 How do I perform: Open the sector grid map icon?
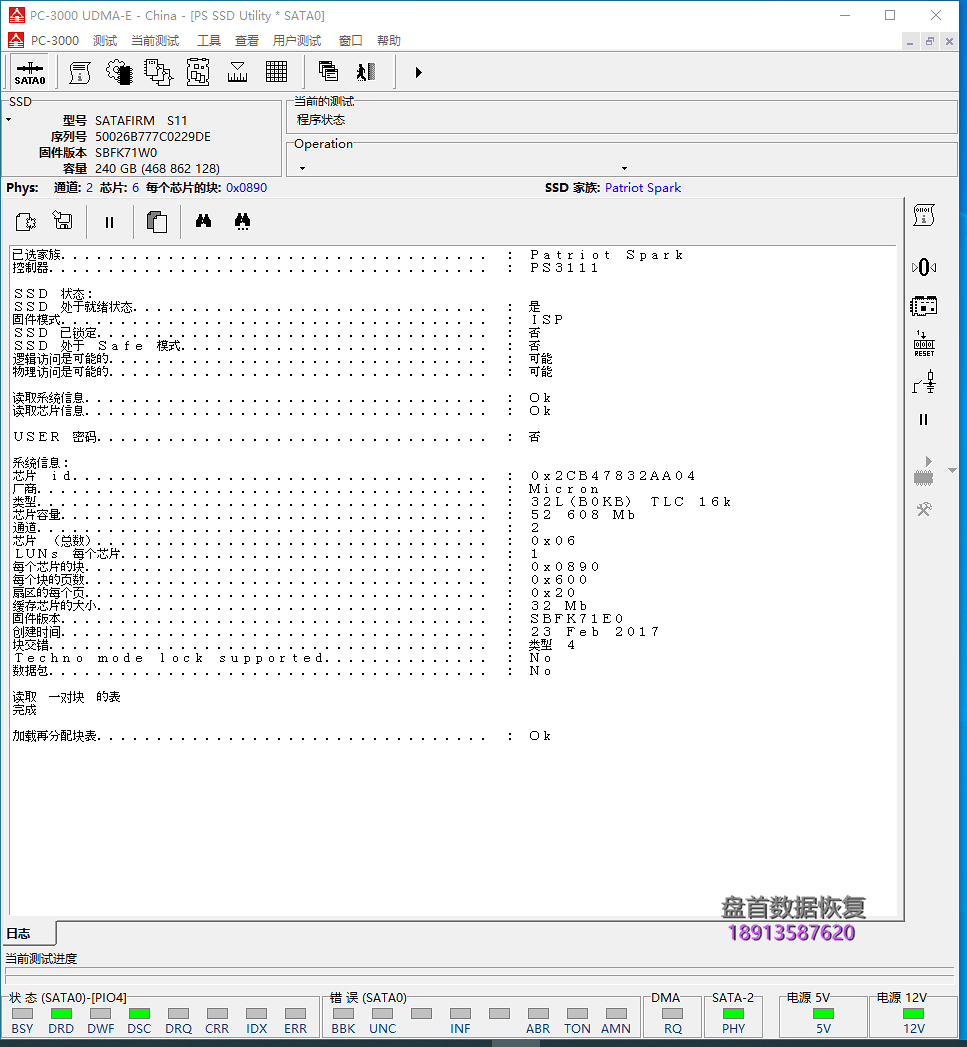point(276,72)
